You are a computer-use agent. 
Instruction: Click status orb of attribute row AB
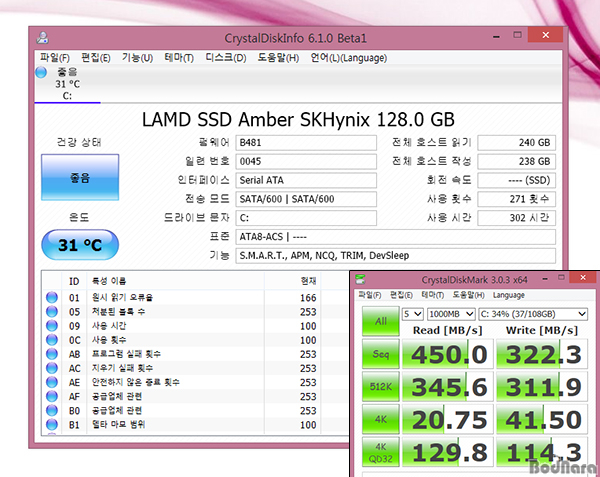pos(52,354)
